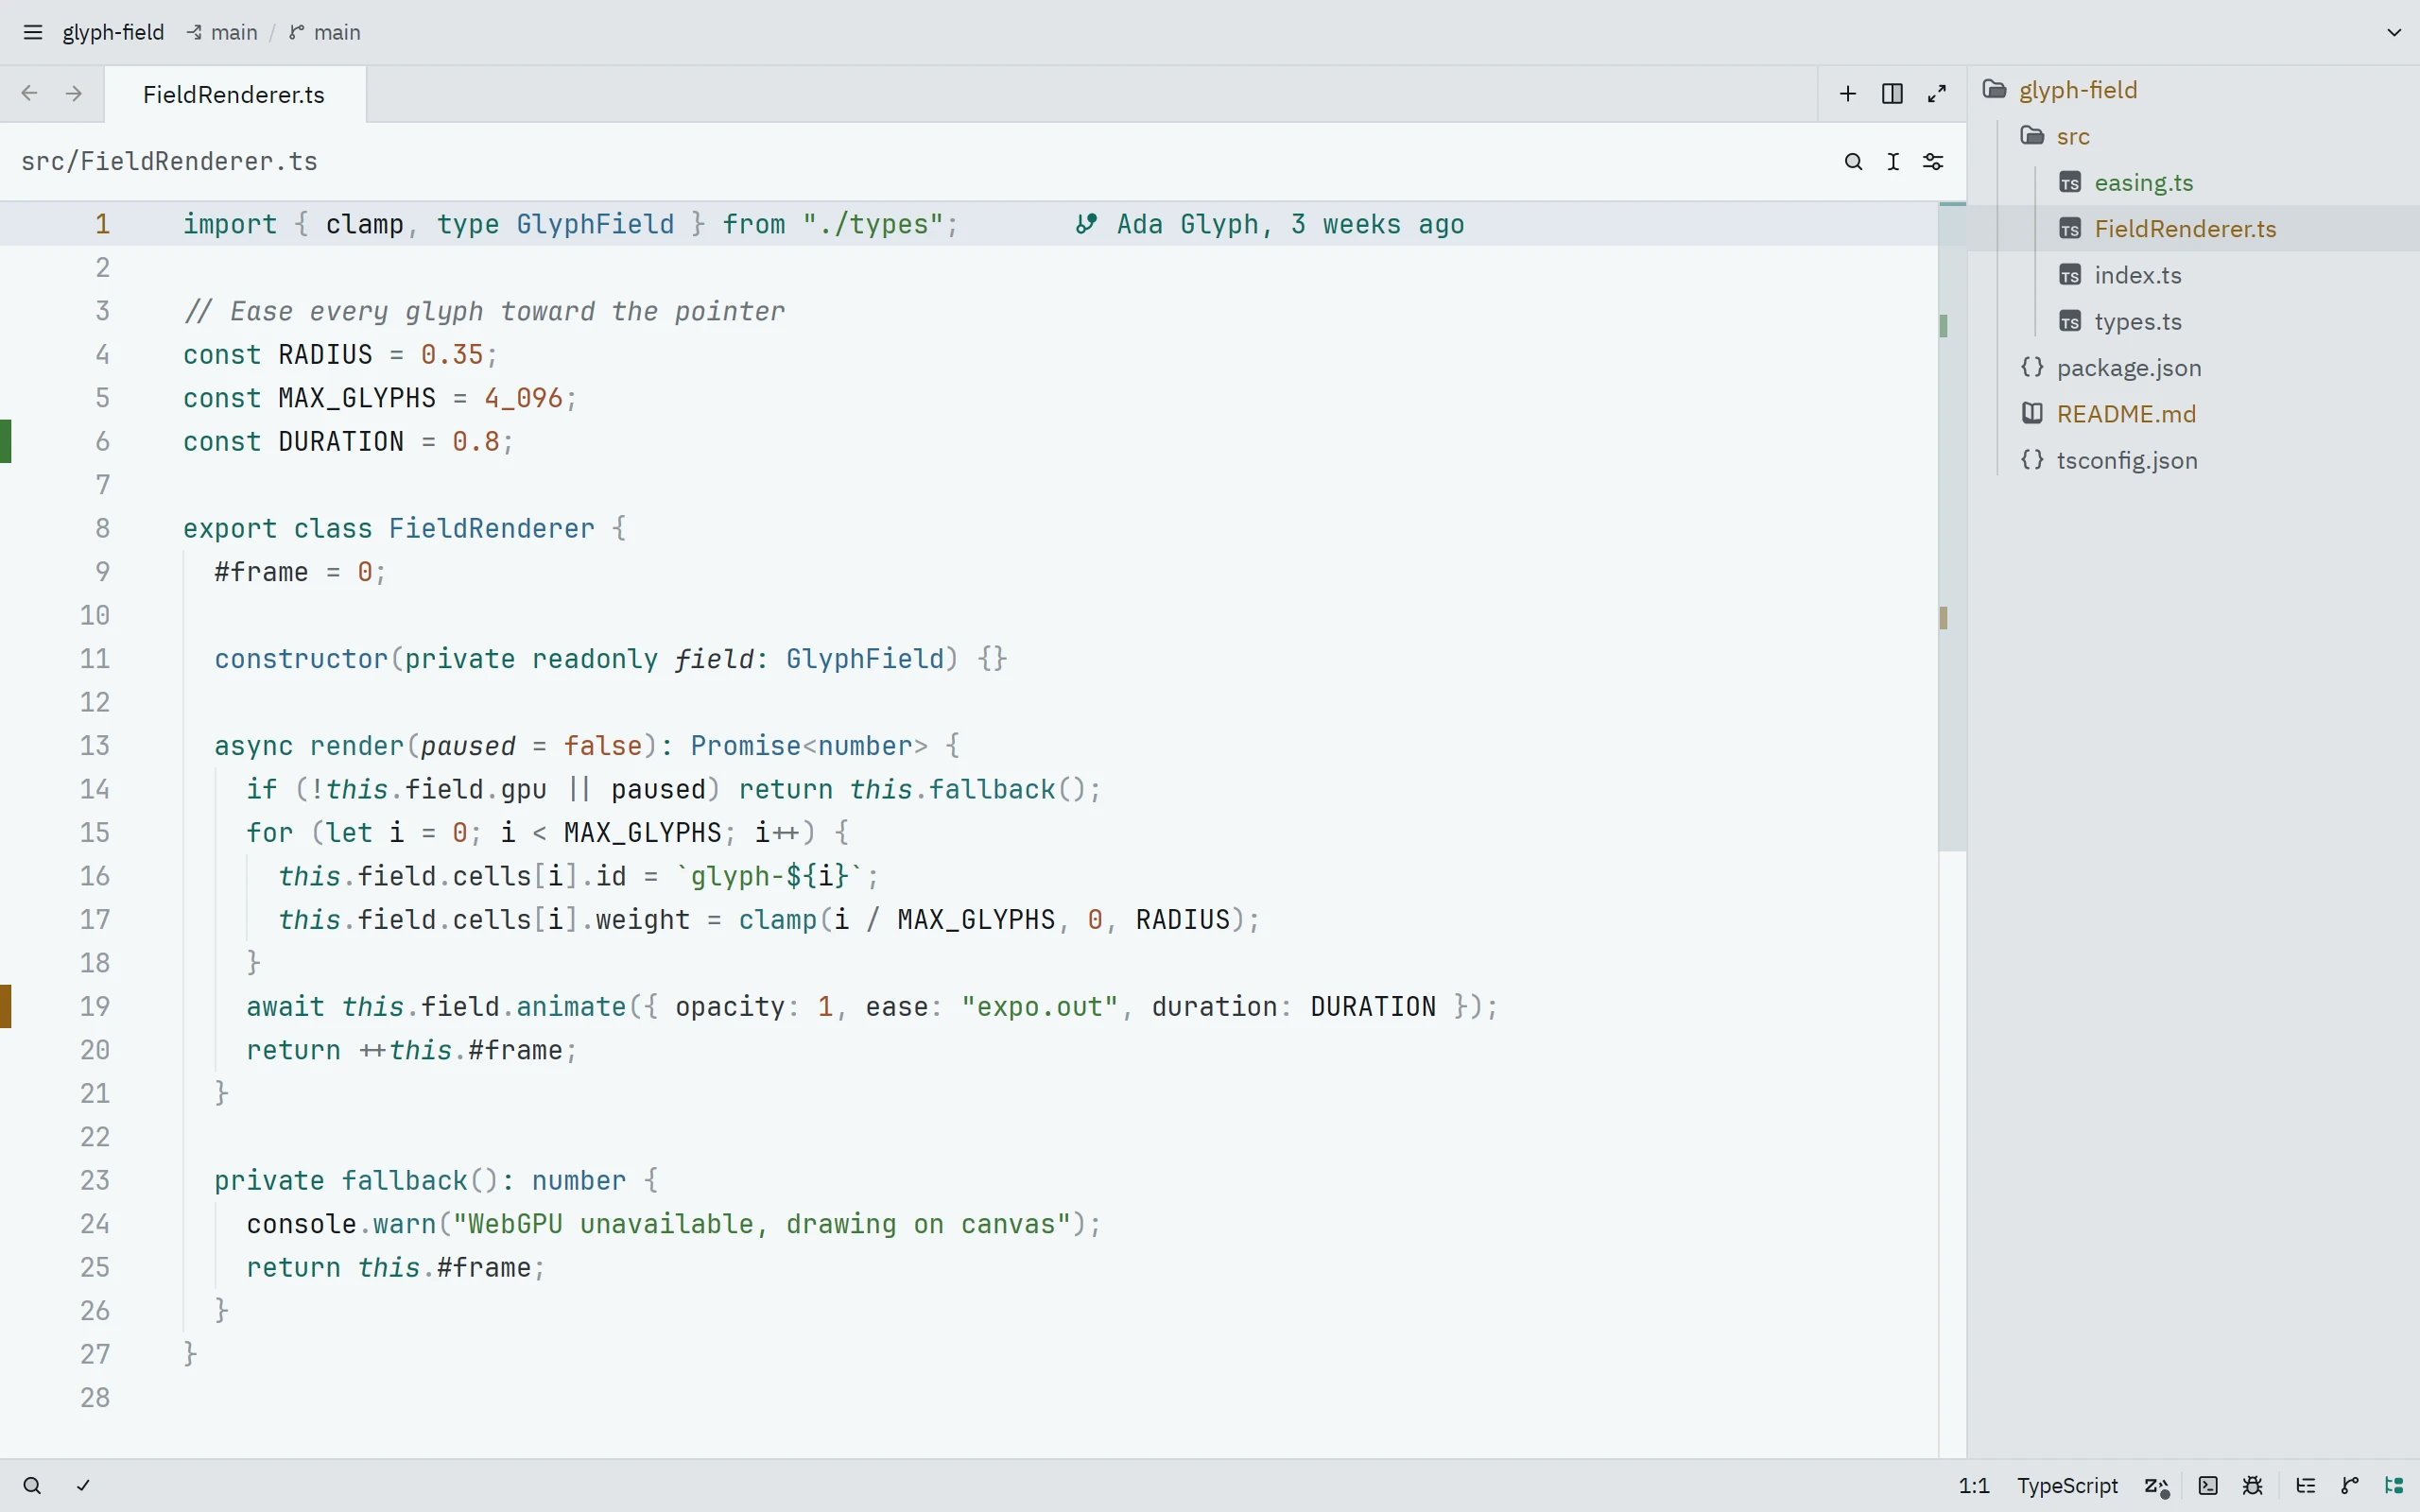Open the hamburger application menu
This screenshot has height=1512, width=2420.
tap(33, 32)
